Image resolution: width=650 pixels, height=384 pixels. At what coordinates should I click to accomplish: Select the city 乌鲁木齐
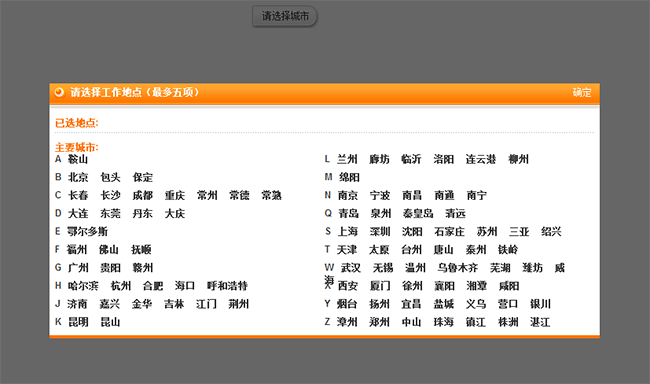pos(458,268)
